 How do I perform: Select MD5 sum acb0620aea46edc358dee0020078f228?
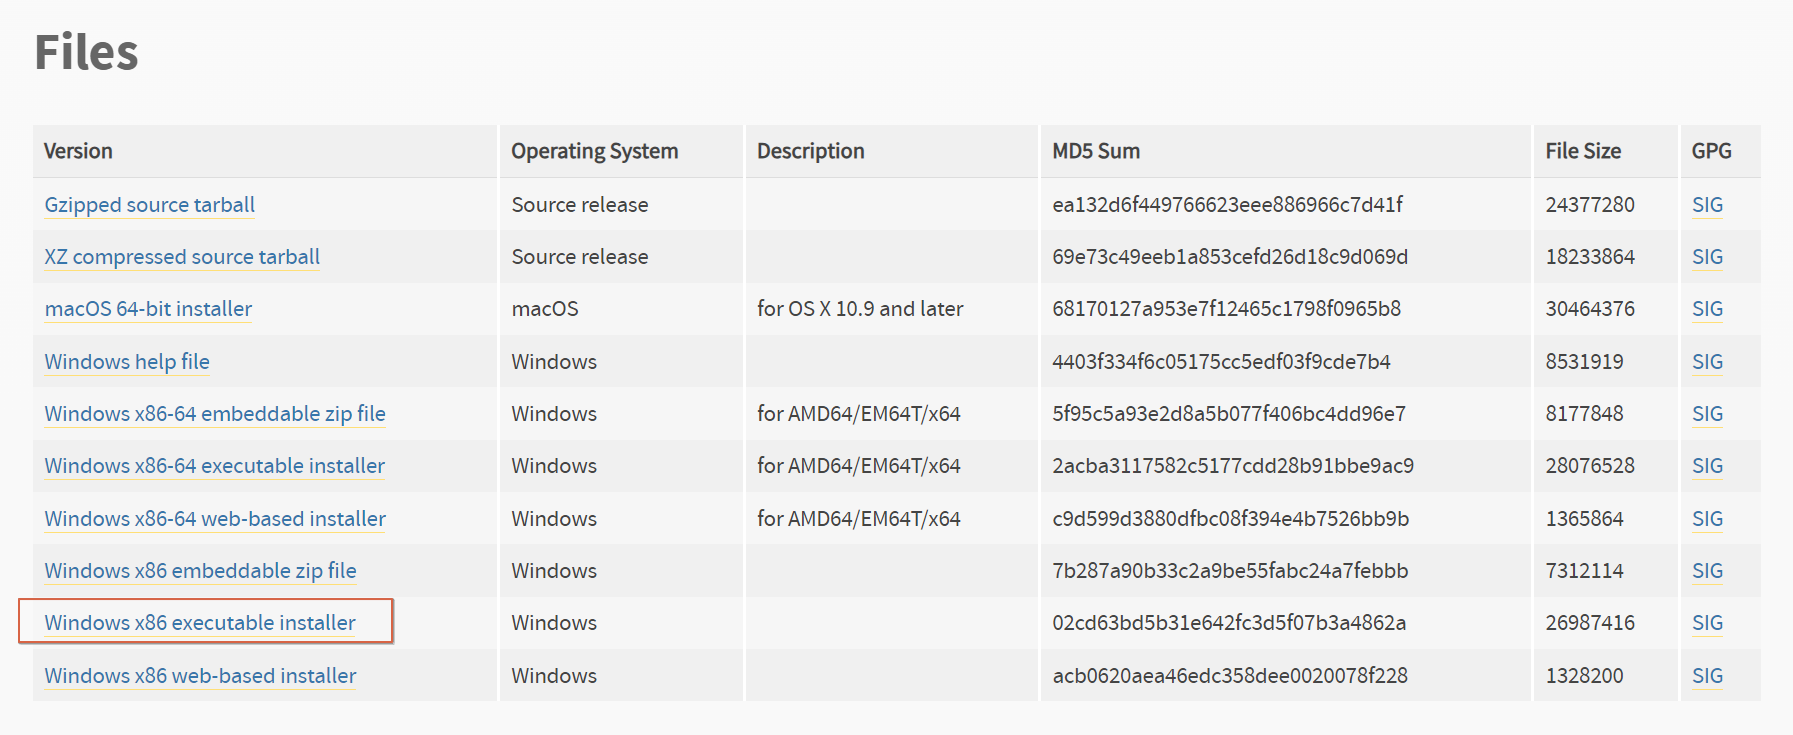[1230, 676]
